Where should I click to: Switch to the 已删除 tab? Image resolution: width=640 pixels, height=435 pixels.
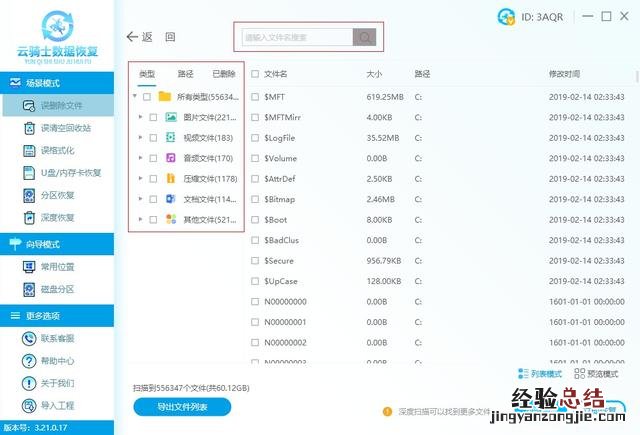pos(224,74)
